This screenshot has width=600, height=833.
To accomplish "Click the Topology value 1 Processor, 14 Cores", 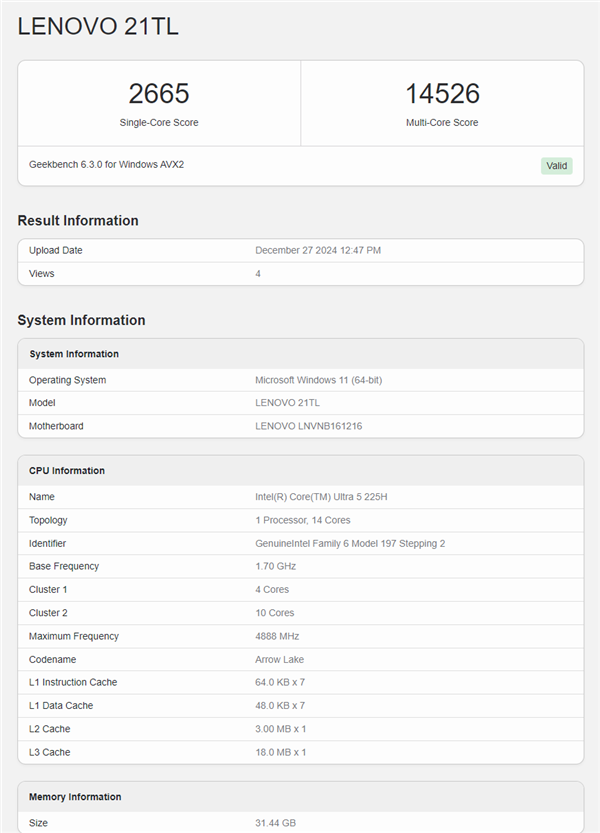I will coord(303,520).
